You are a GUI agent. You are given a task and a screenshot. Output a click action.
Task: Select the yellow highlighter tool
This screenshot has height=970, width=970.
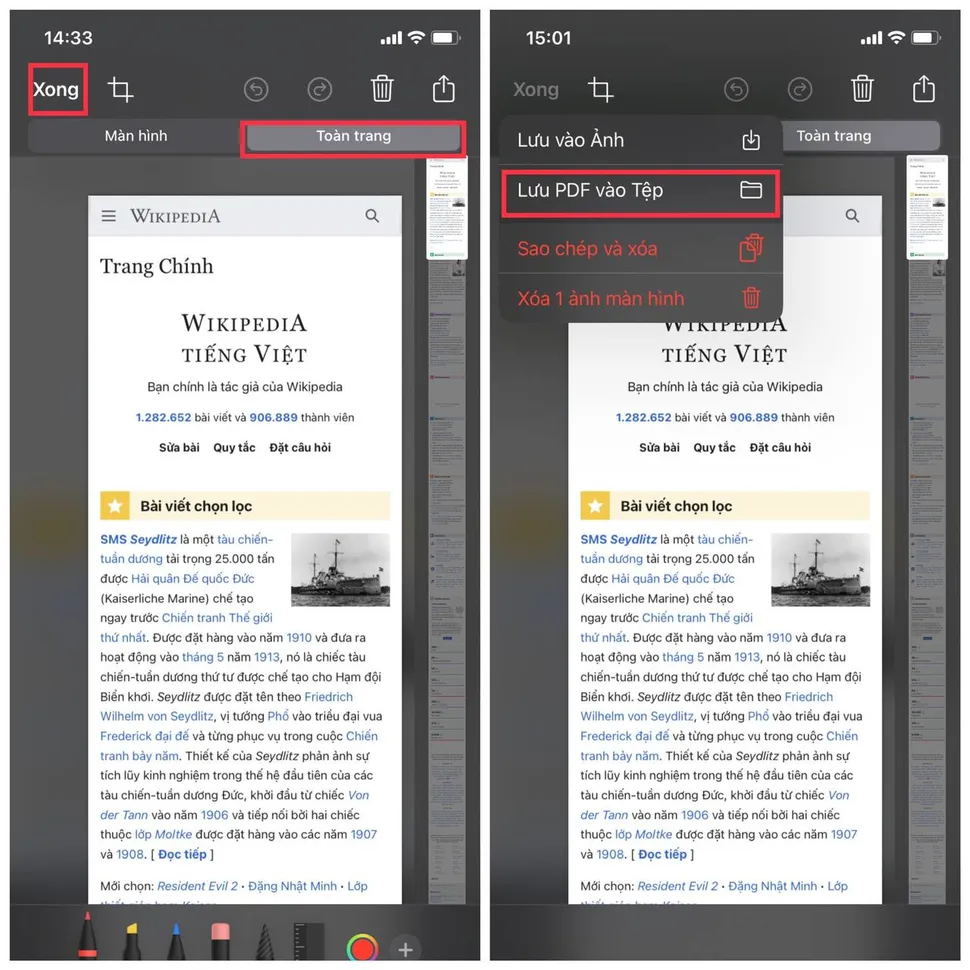click(x=132, y=940)
